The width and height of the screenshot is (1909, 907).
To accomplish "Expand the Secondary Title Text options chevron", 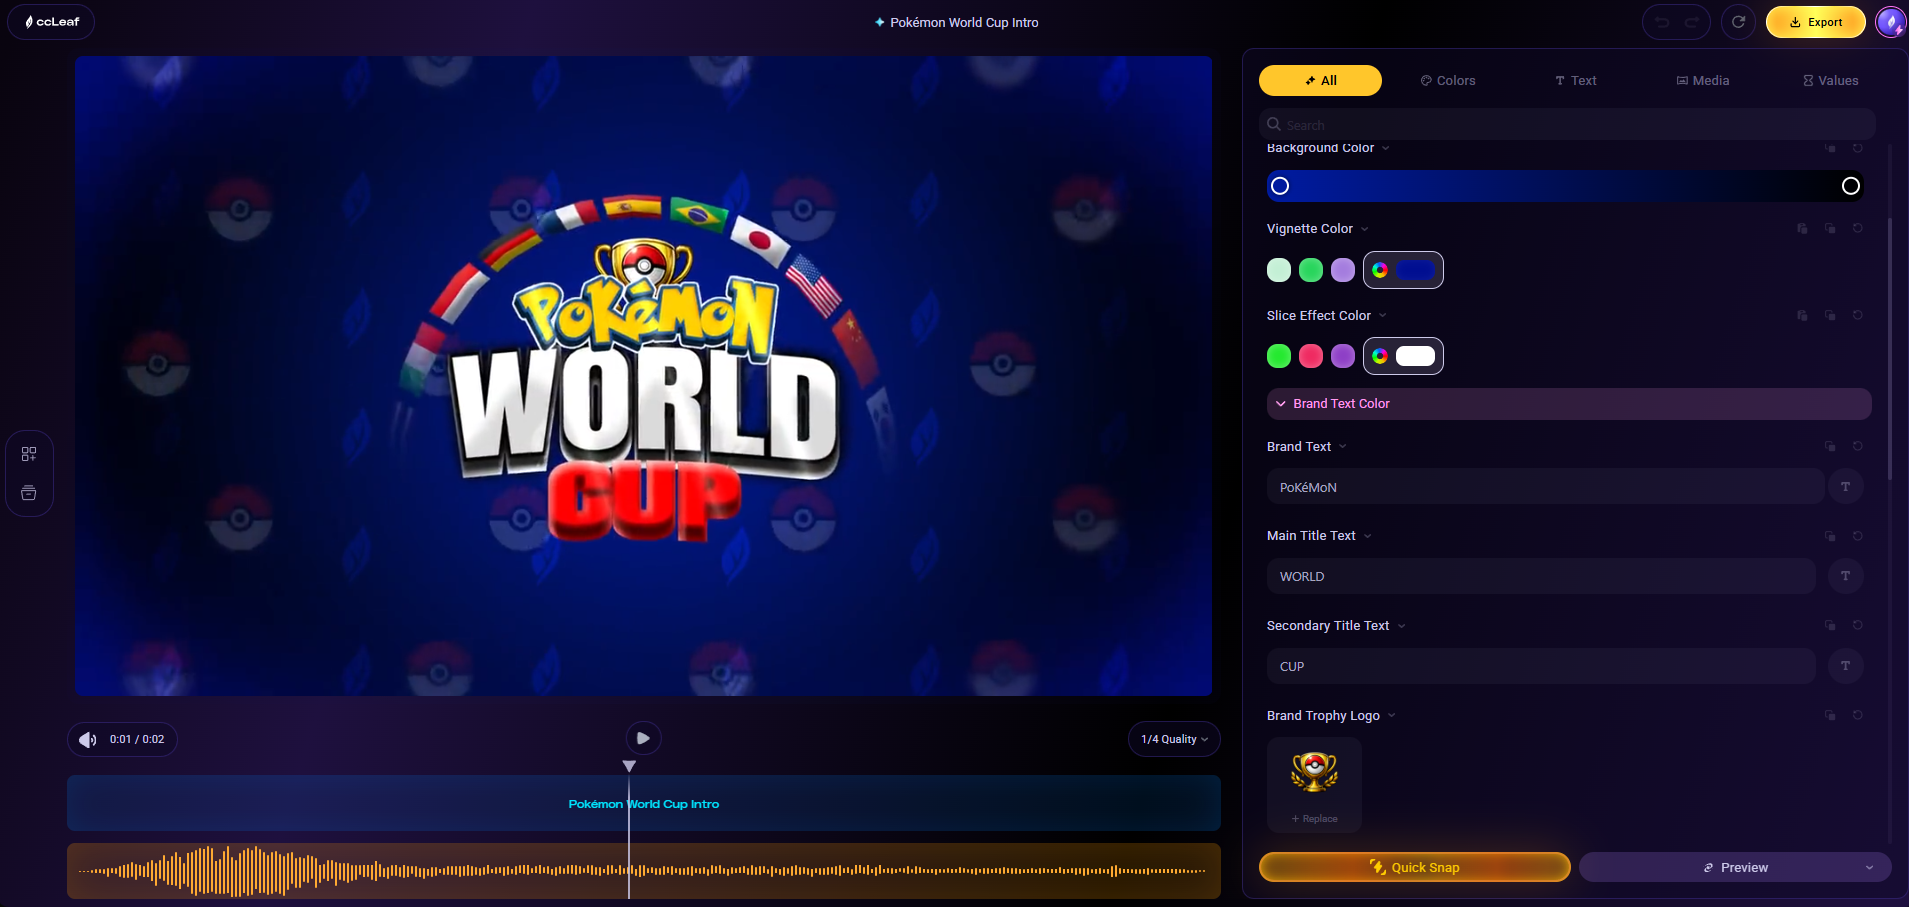I will tap(1402, 626).
